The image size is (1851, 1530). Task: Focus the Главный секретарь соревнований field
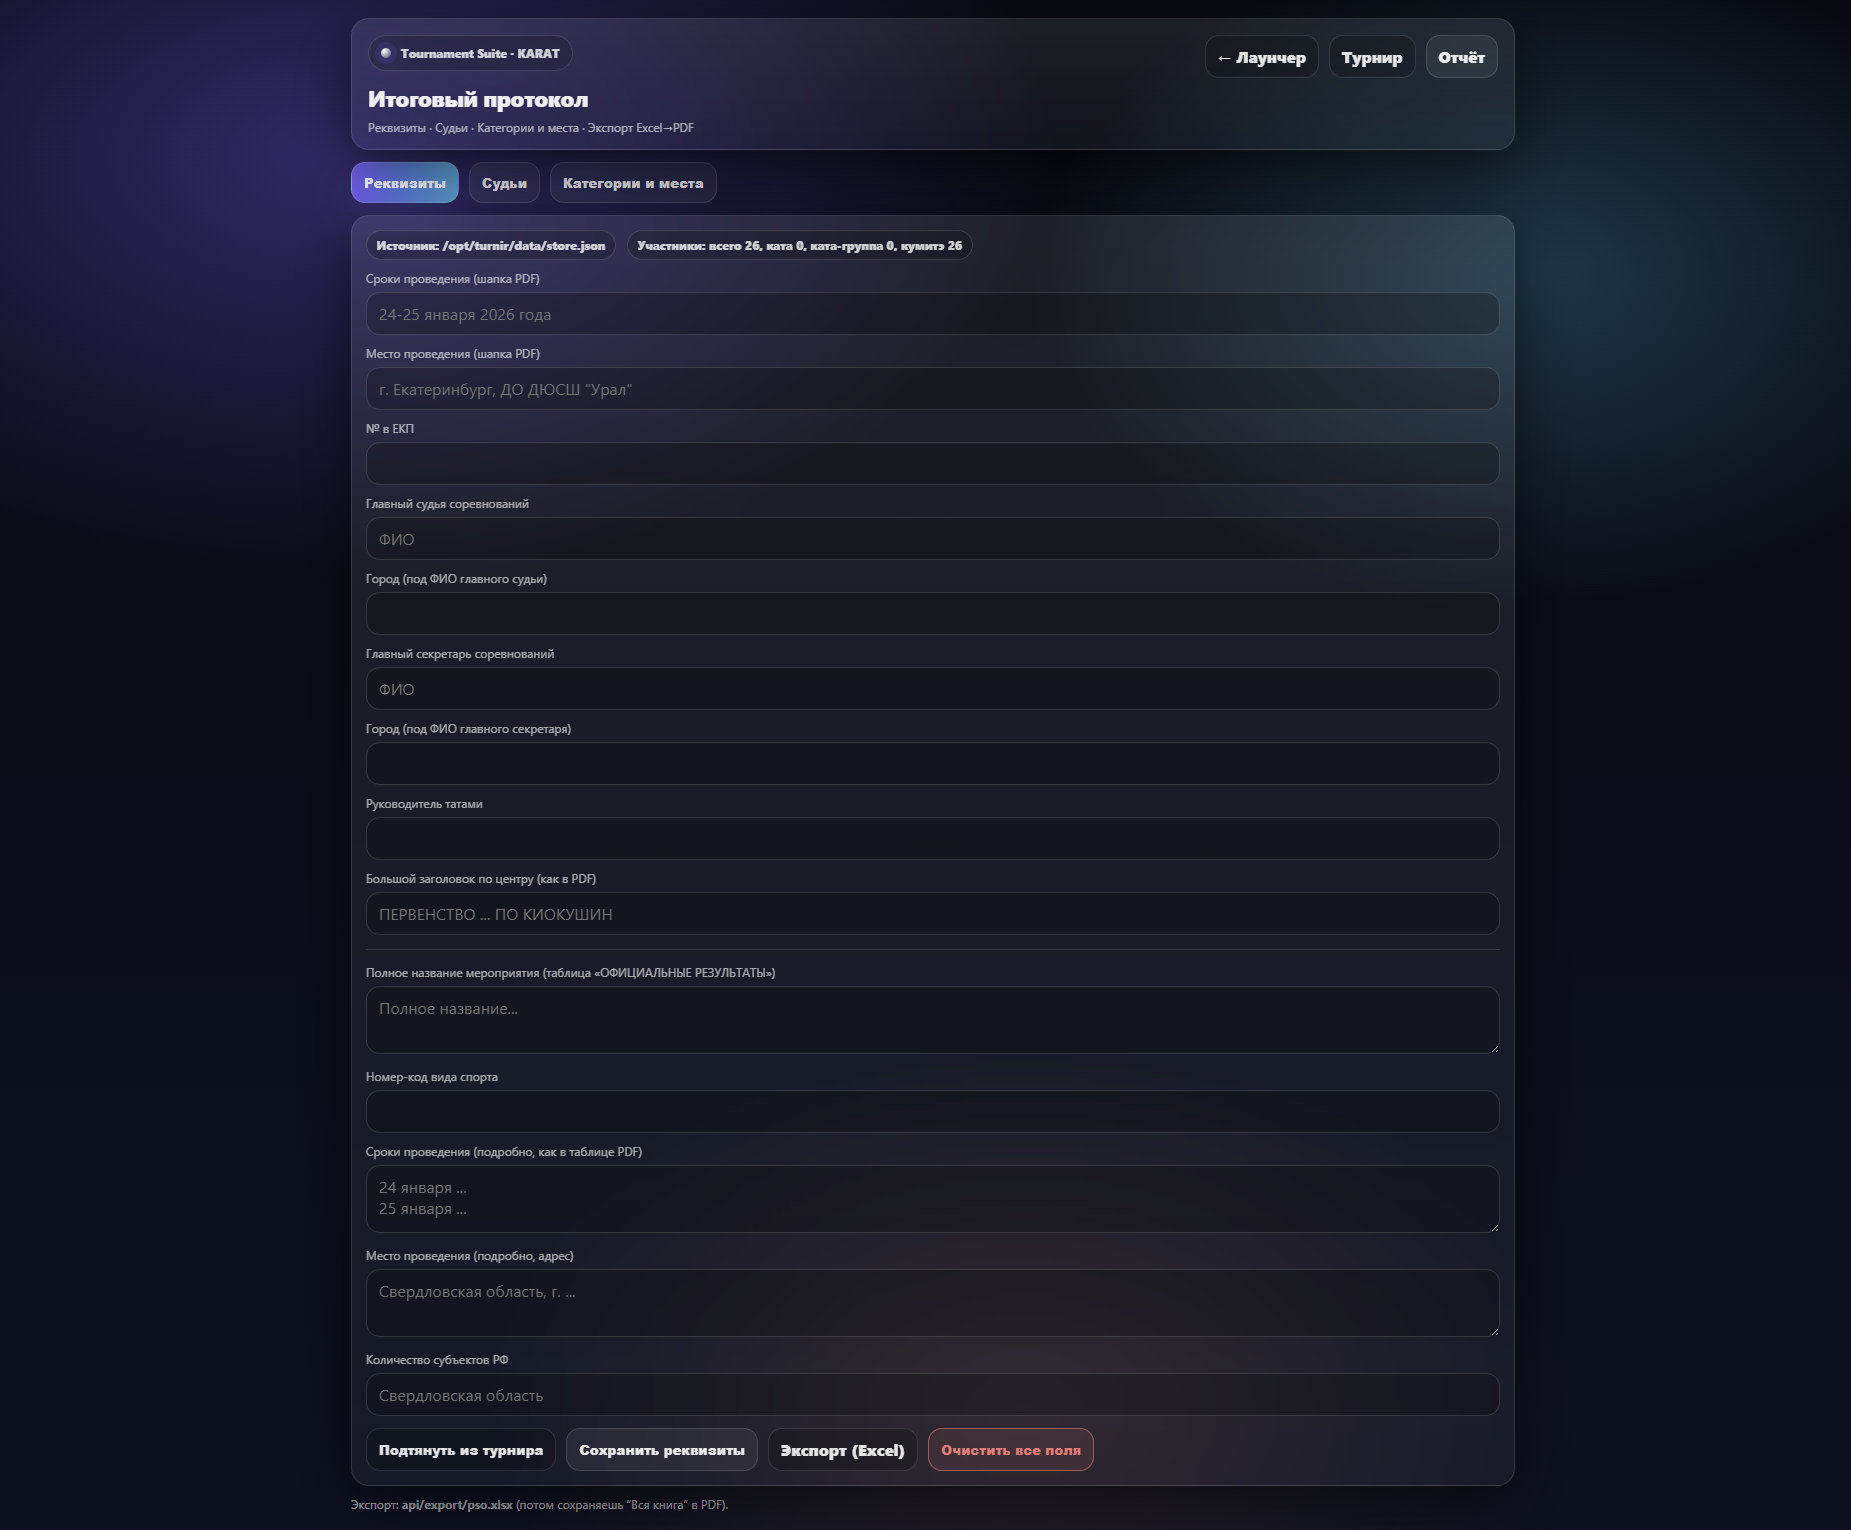click(x=932, y=689)
